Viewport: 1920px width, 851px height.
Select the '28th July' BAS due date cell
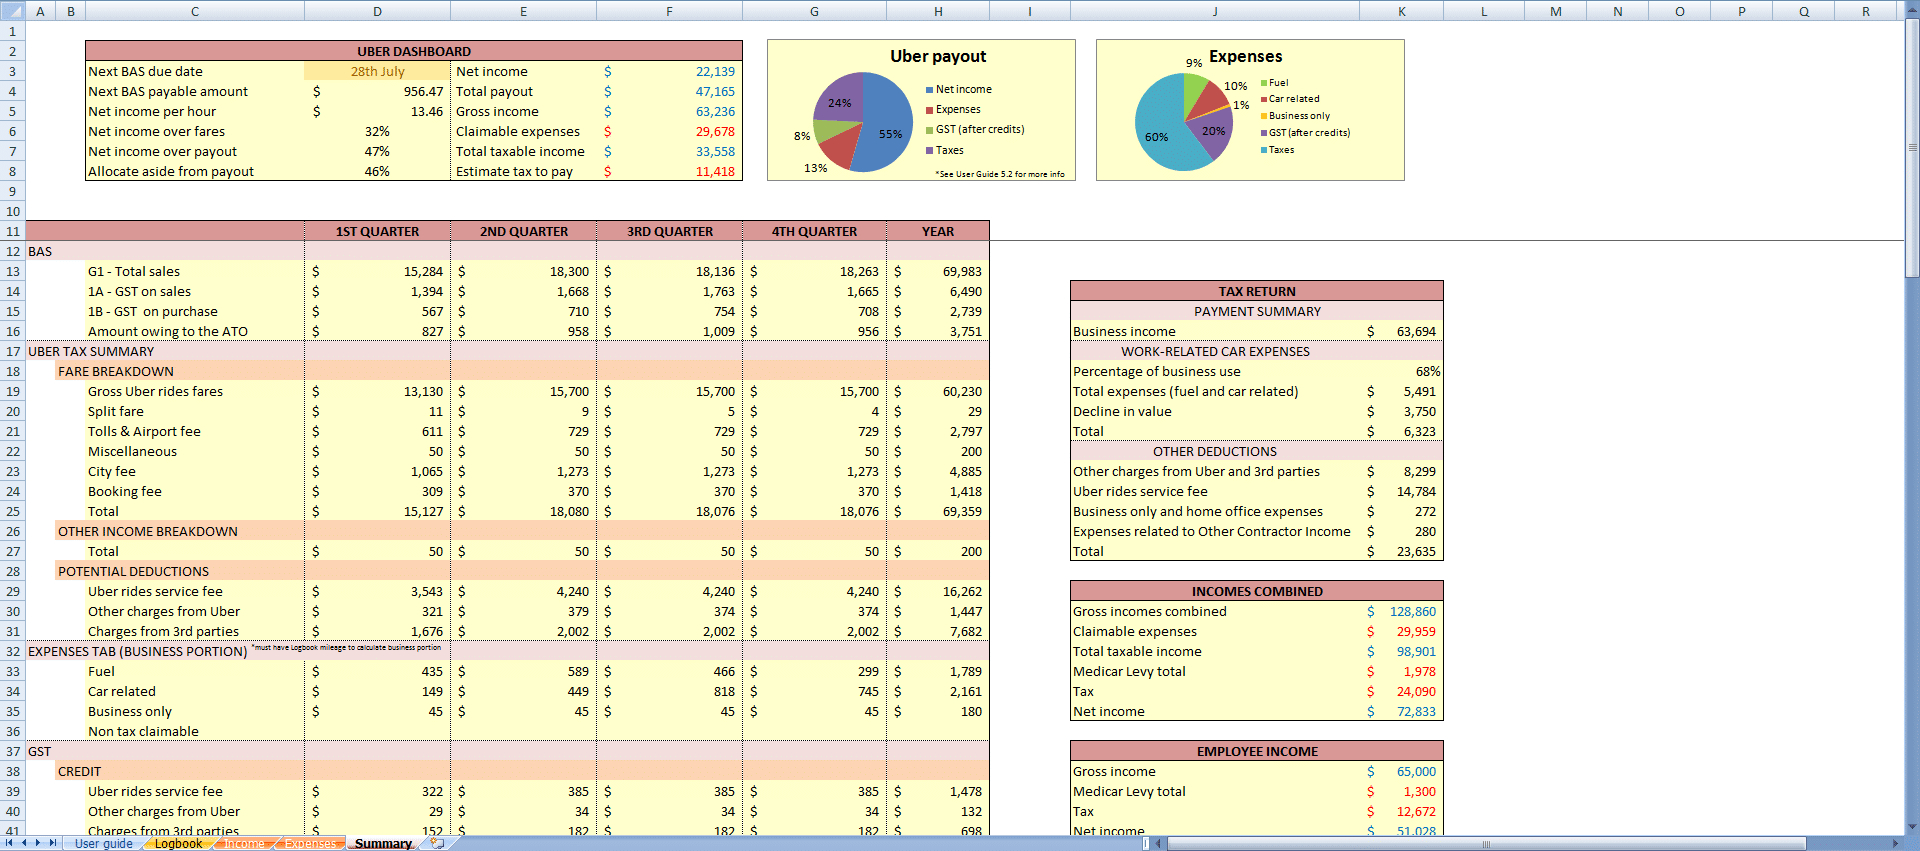point(377,71)
